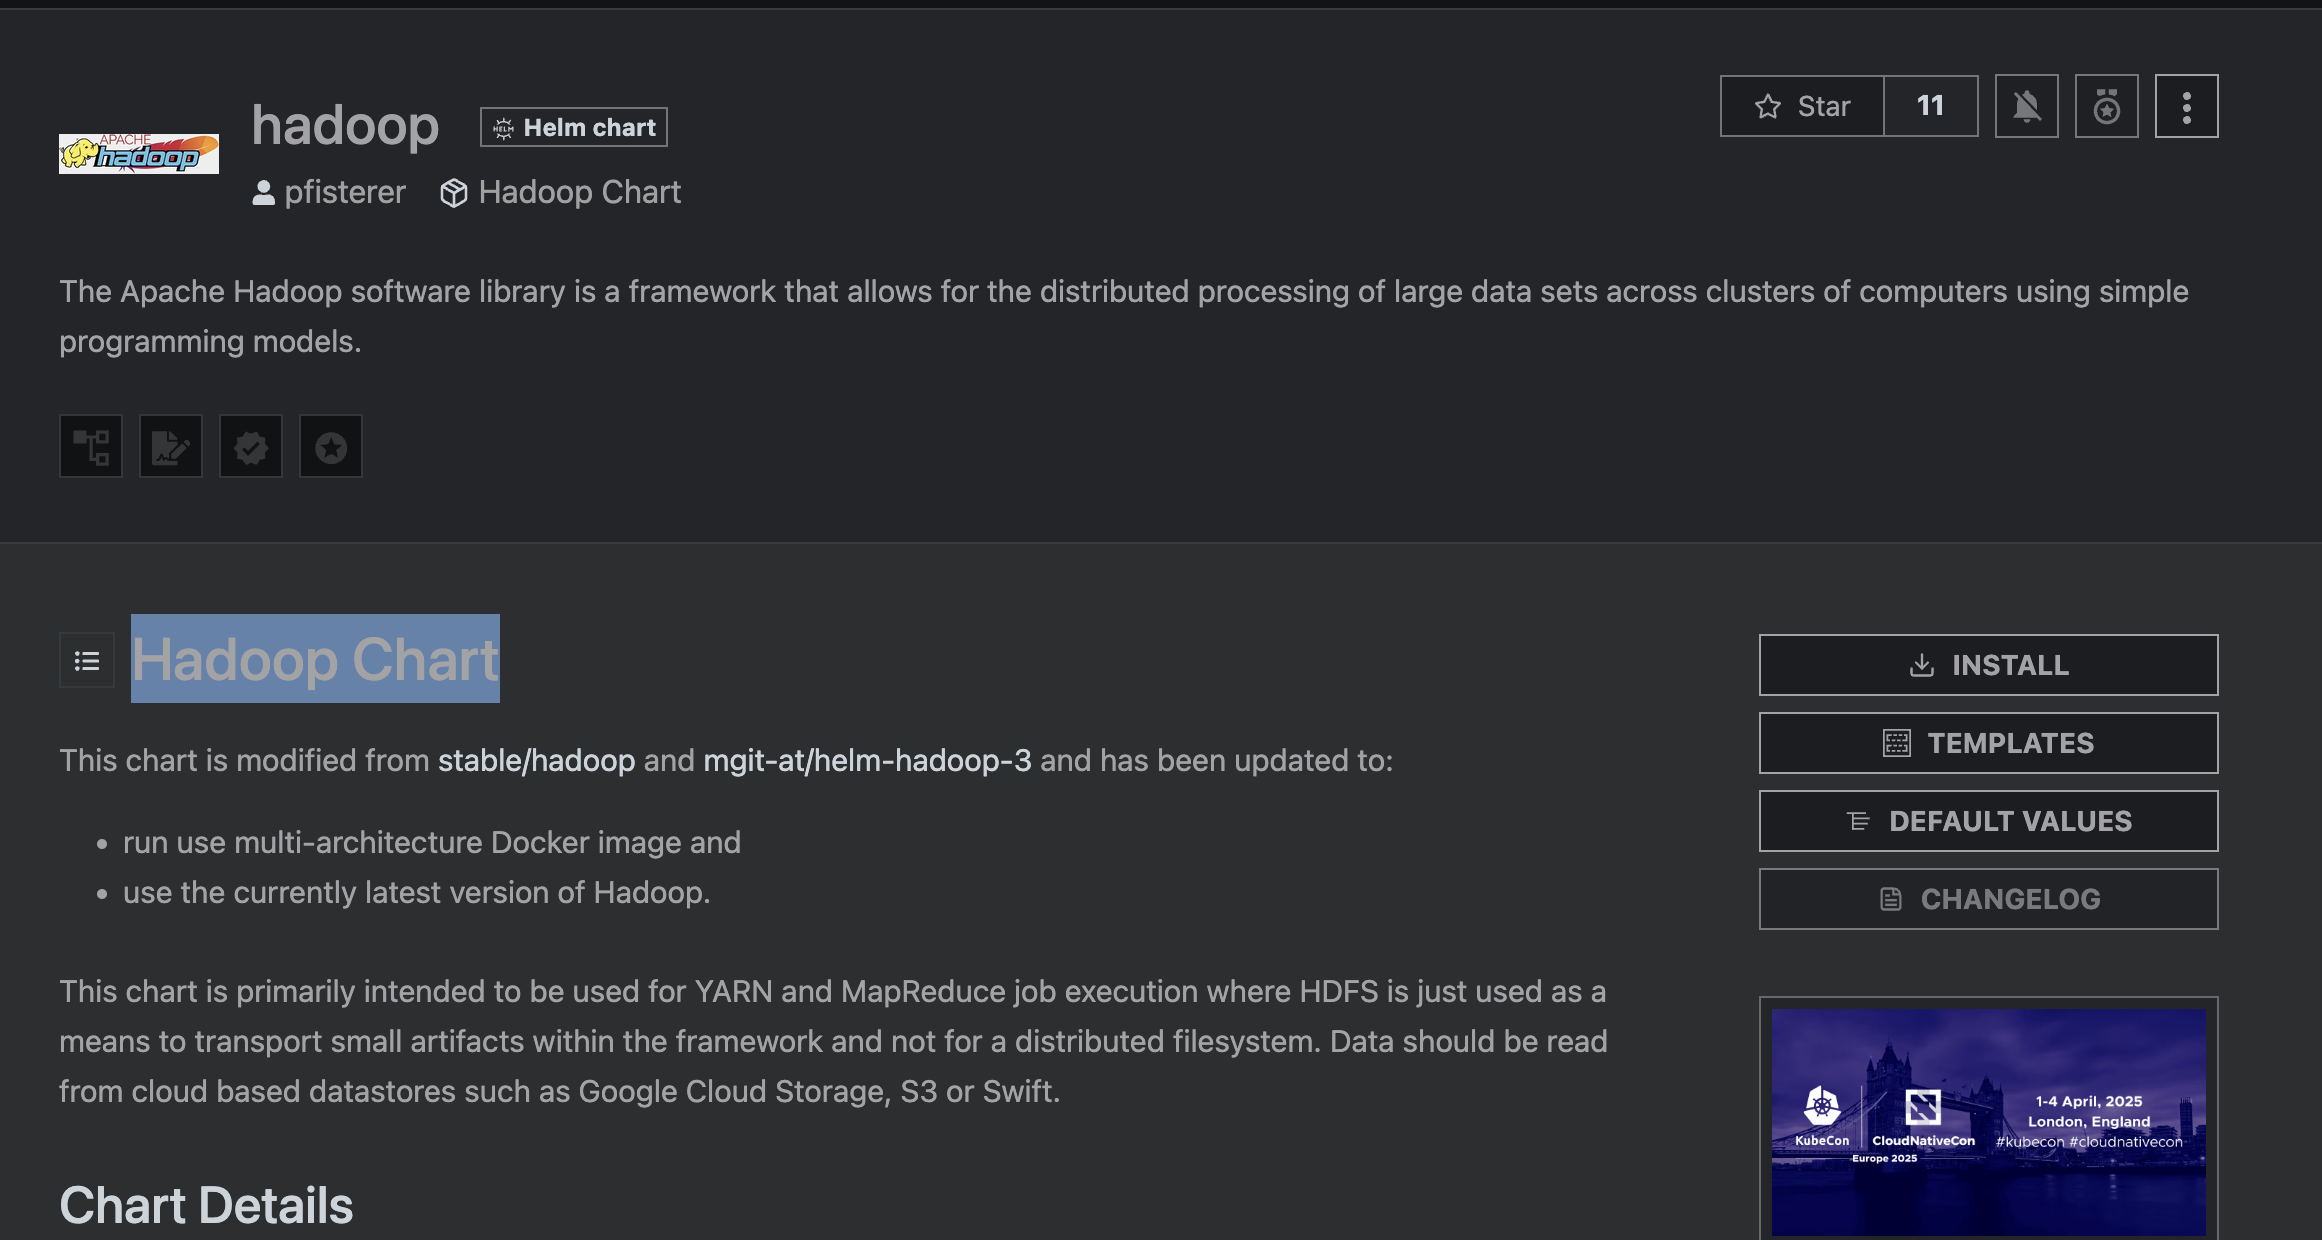Viewport: 2322px width, 1240px height.
Task: Click the medal opt-out icon
Action: (x=2106, y=106)
